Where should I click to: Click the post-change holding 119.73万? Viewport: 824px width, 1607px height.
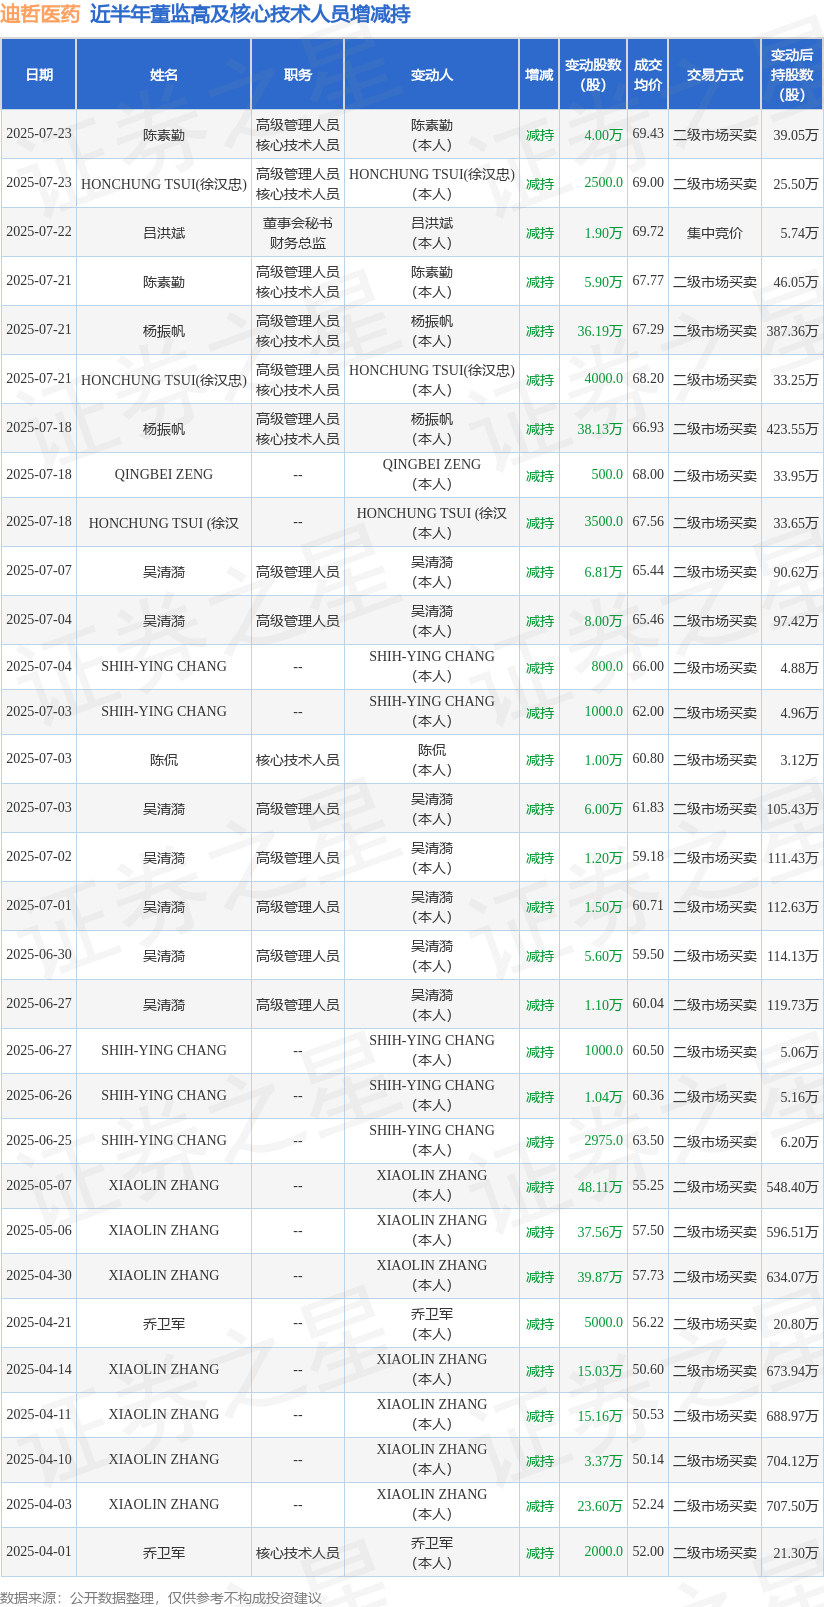tap(792, 1005)
